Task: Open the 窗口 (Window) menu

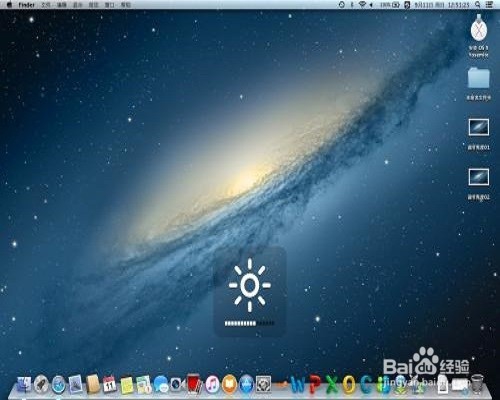Action: [x=110, y=5]
